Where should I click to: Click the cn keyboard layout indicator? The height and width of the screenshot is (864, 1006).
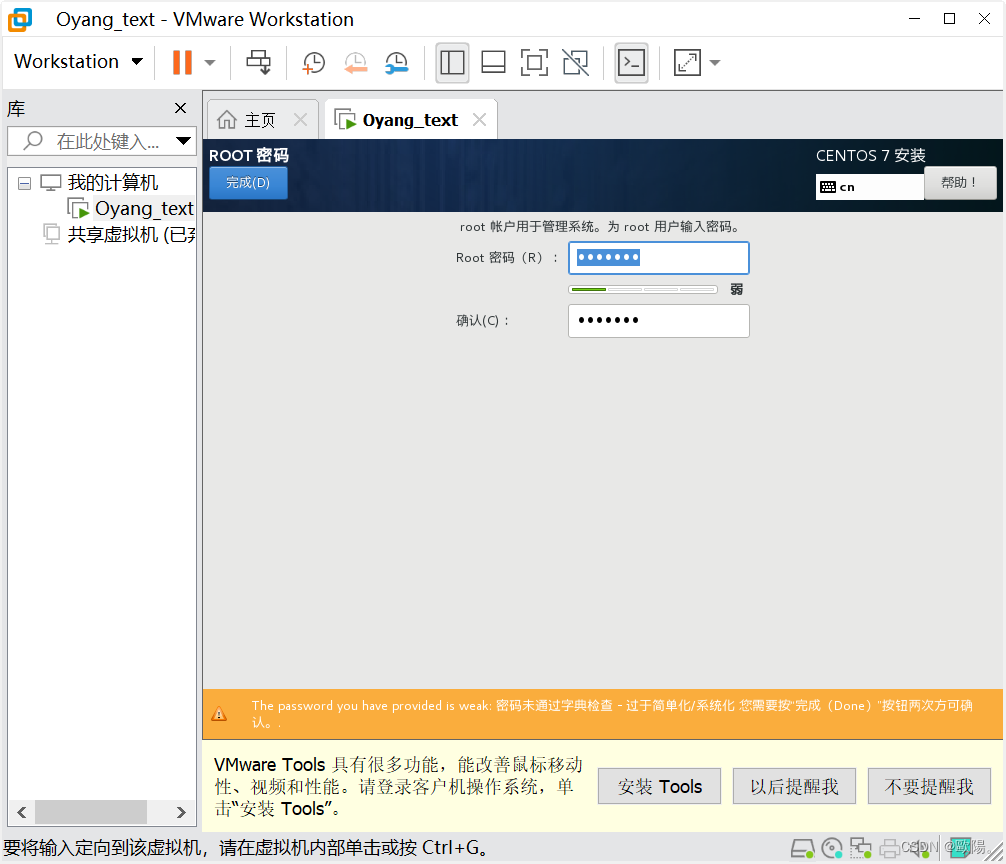pos(869,187)
